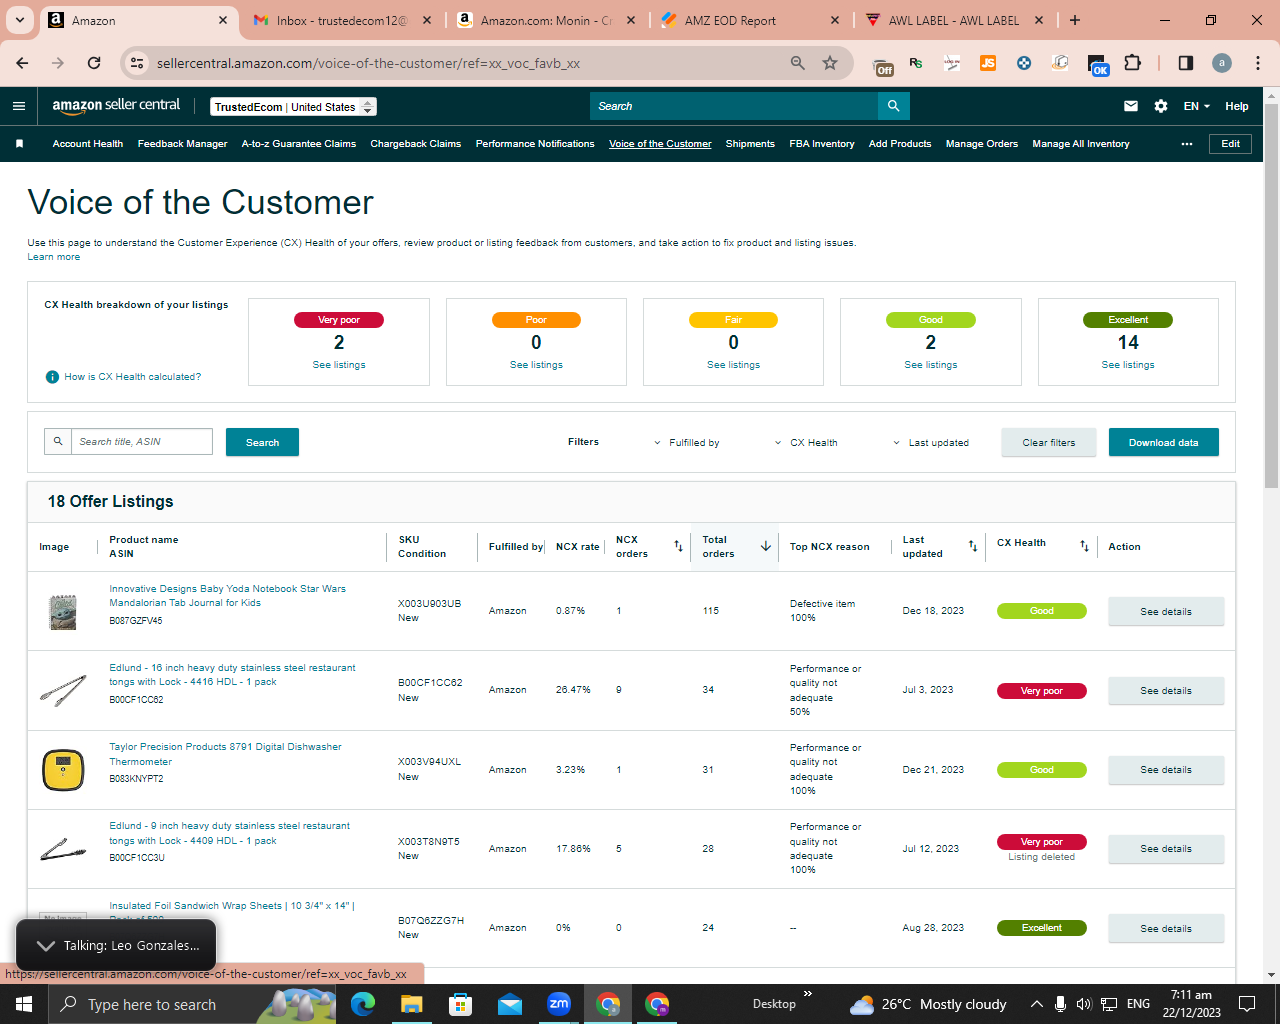The width and height of the screenshot is (1280, 1024).
Task: See details for Edlund 9 inch tongs
Action: click(1166, 849)
